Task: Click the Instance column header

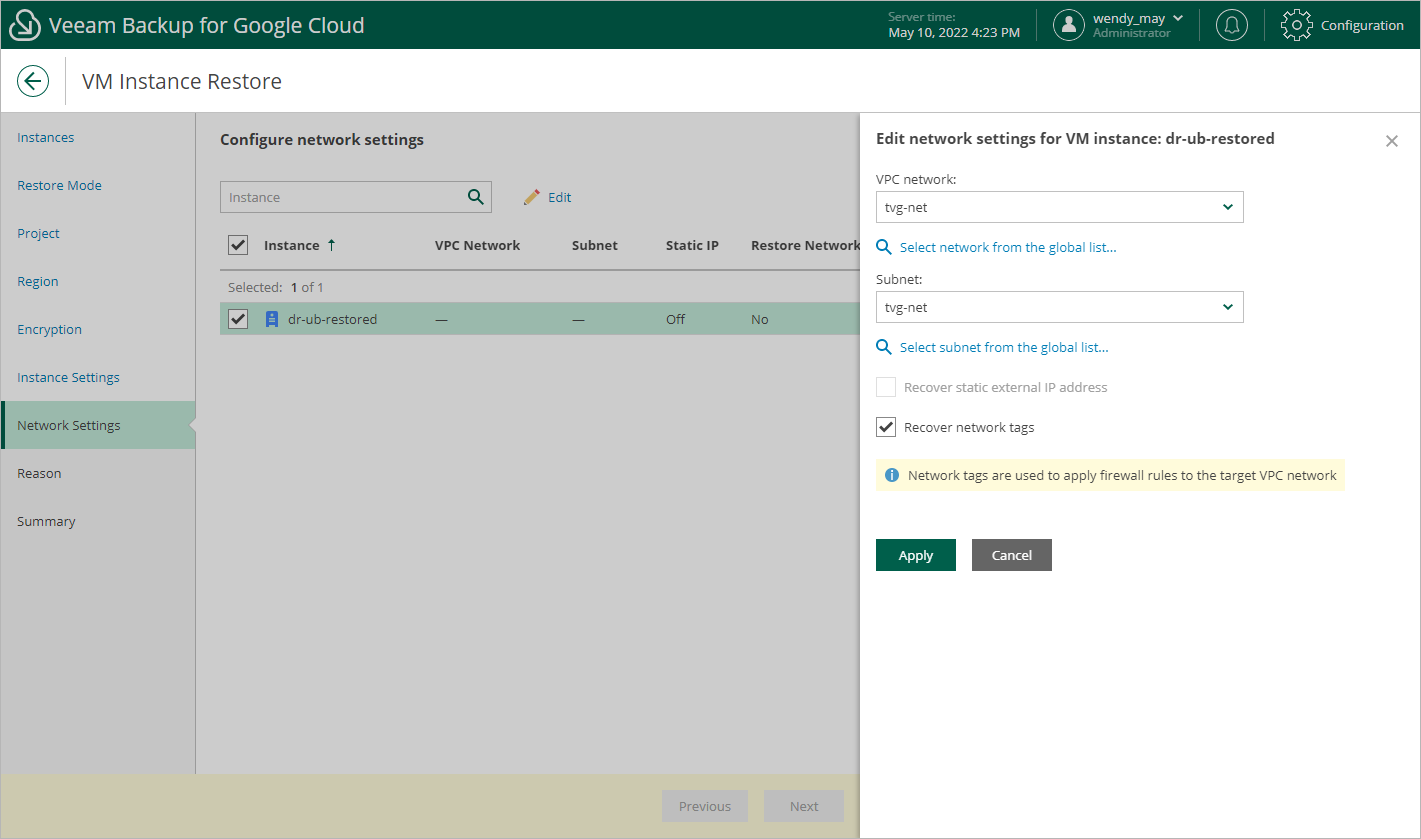Action: [x=292, y=245]
